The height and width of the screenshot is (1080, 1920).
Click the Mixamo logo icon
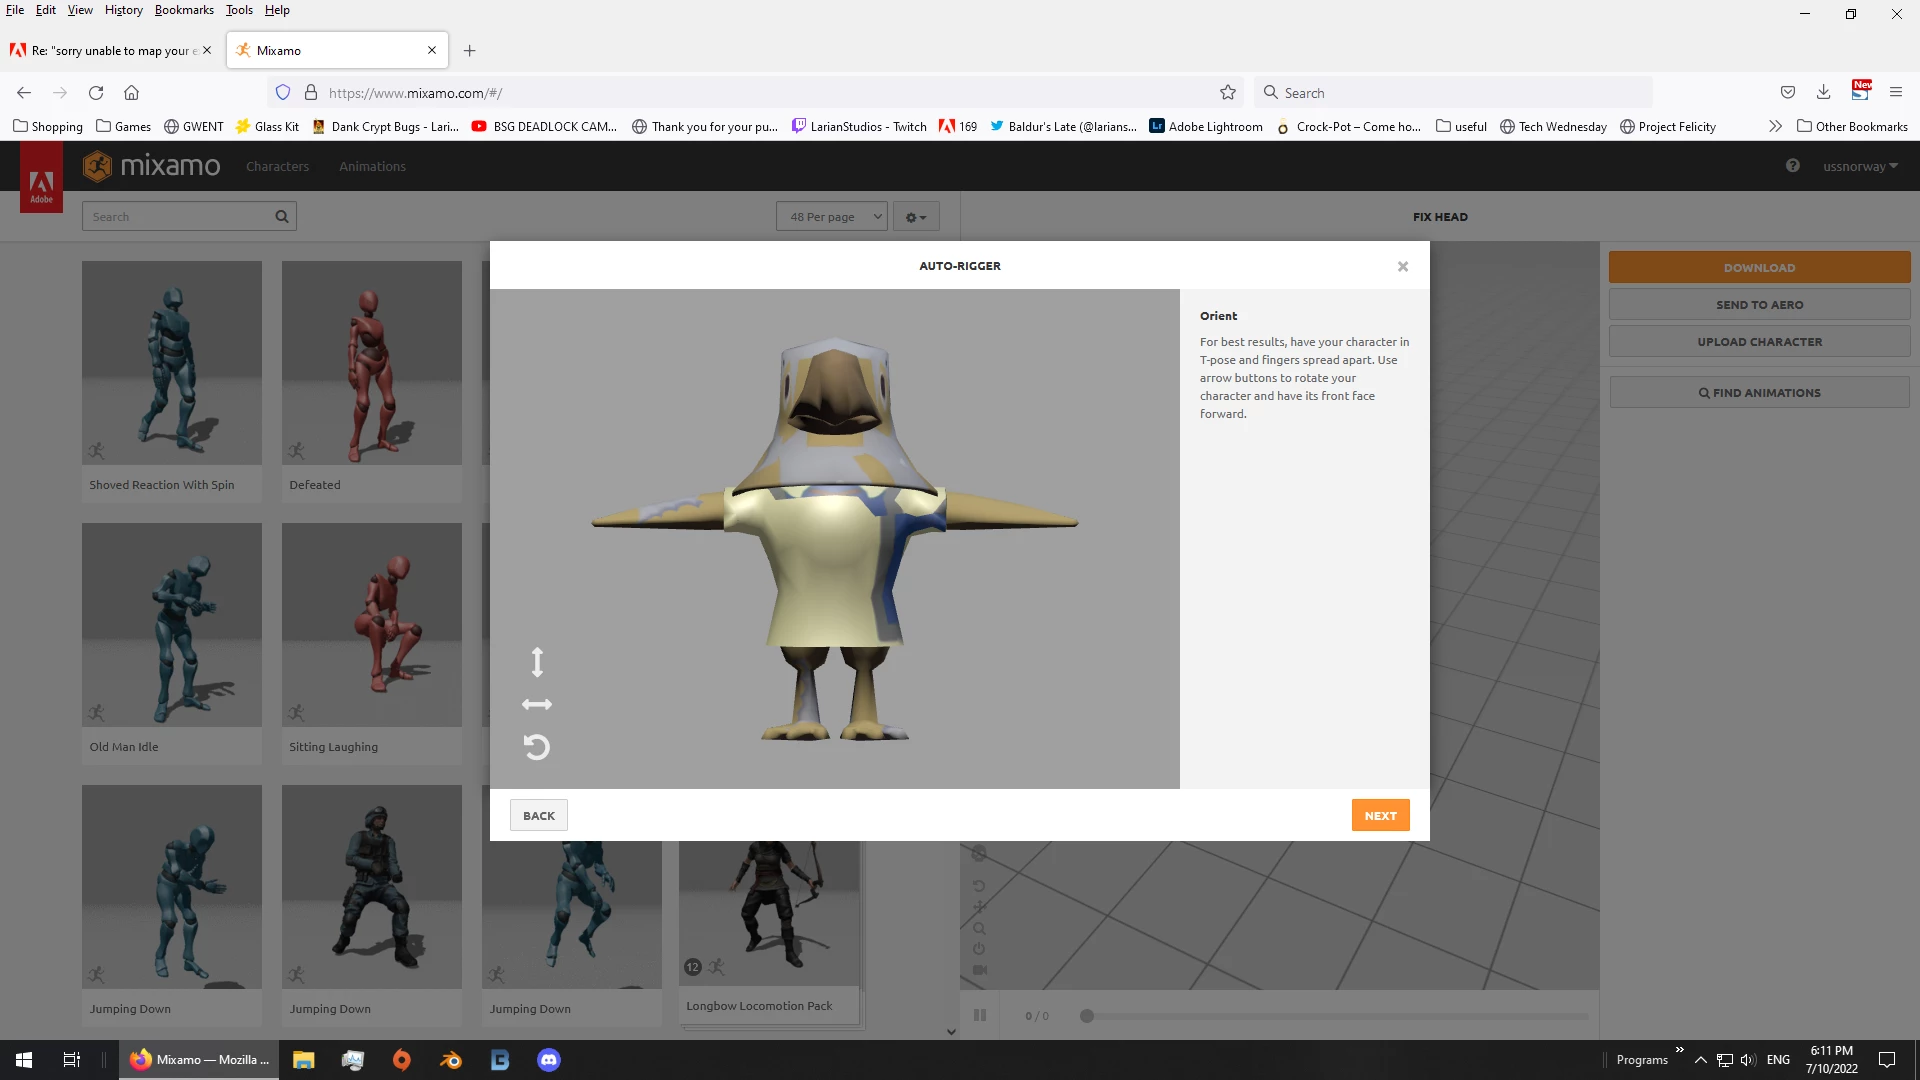click(x=97, y=166)
